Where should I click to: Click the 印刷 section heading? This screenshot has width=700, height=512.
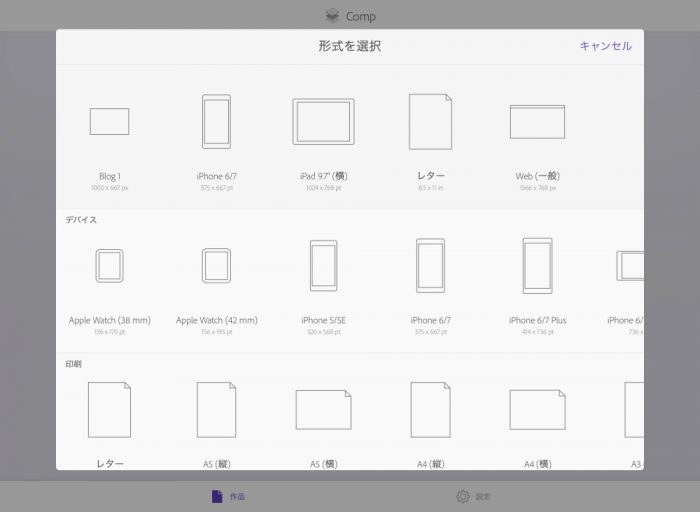[73, 364]
